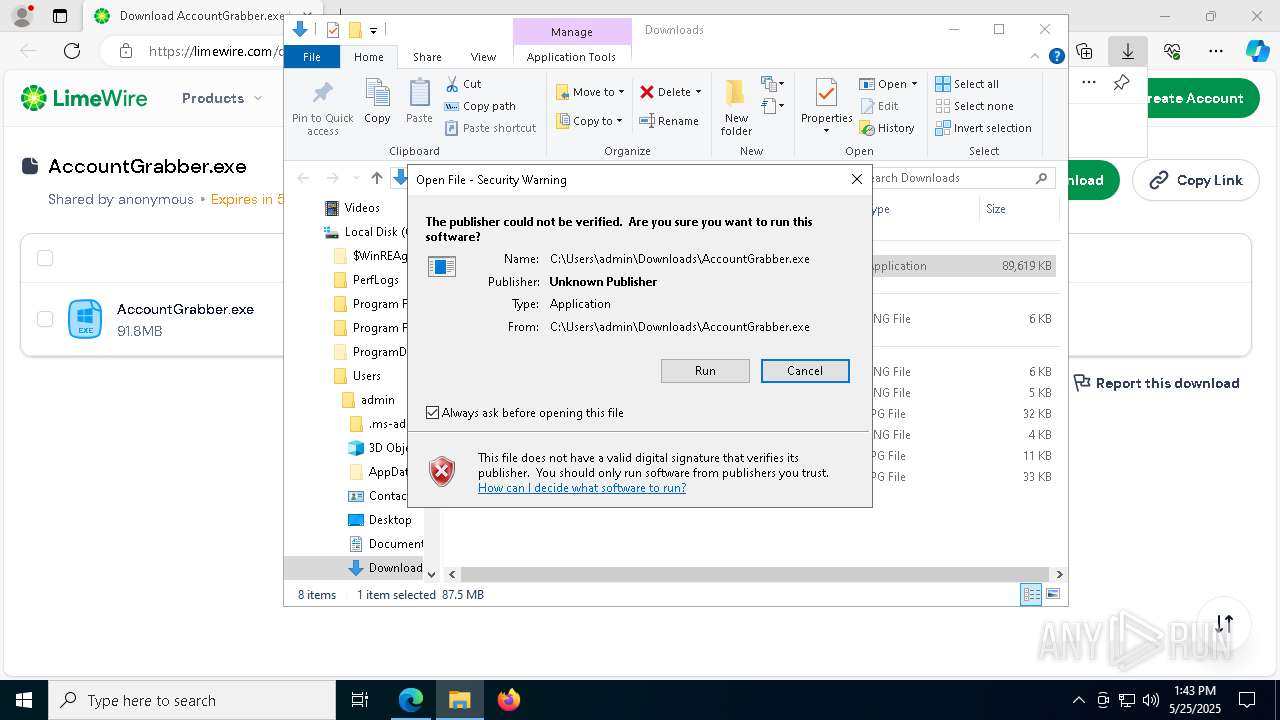Switch to Details view icon in status bar
The width and height of the screenshot is (1280, 720).
[x=1030, y=595]
